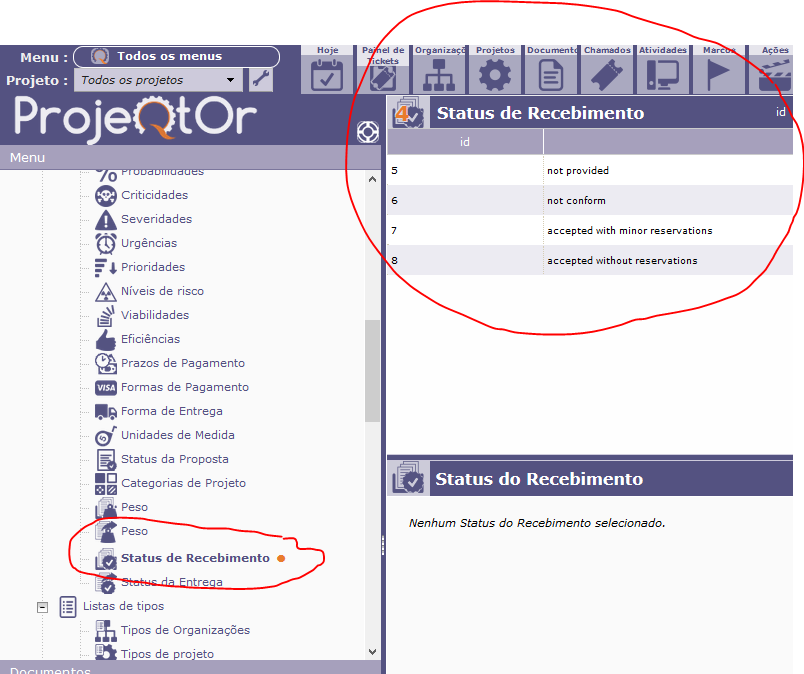Select Prioridades in the menu tree

point(153,267)
